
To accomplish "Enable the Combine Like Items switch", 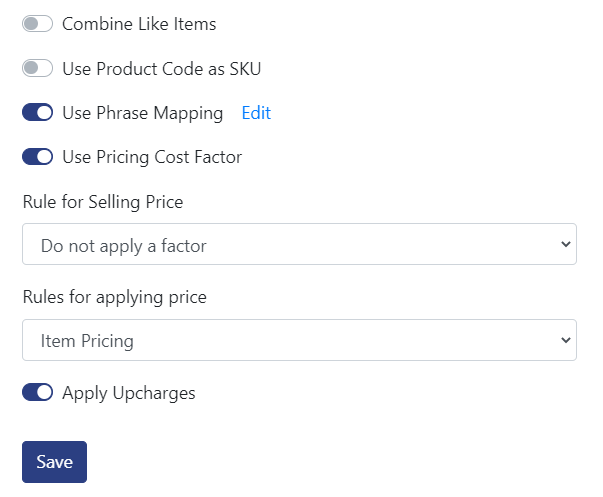I will pyautogui.click(x=37, y=24).
